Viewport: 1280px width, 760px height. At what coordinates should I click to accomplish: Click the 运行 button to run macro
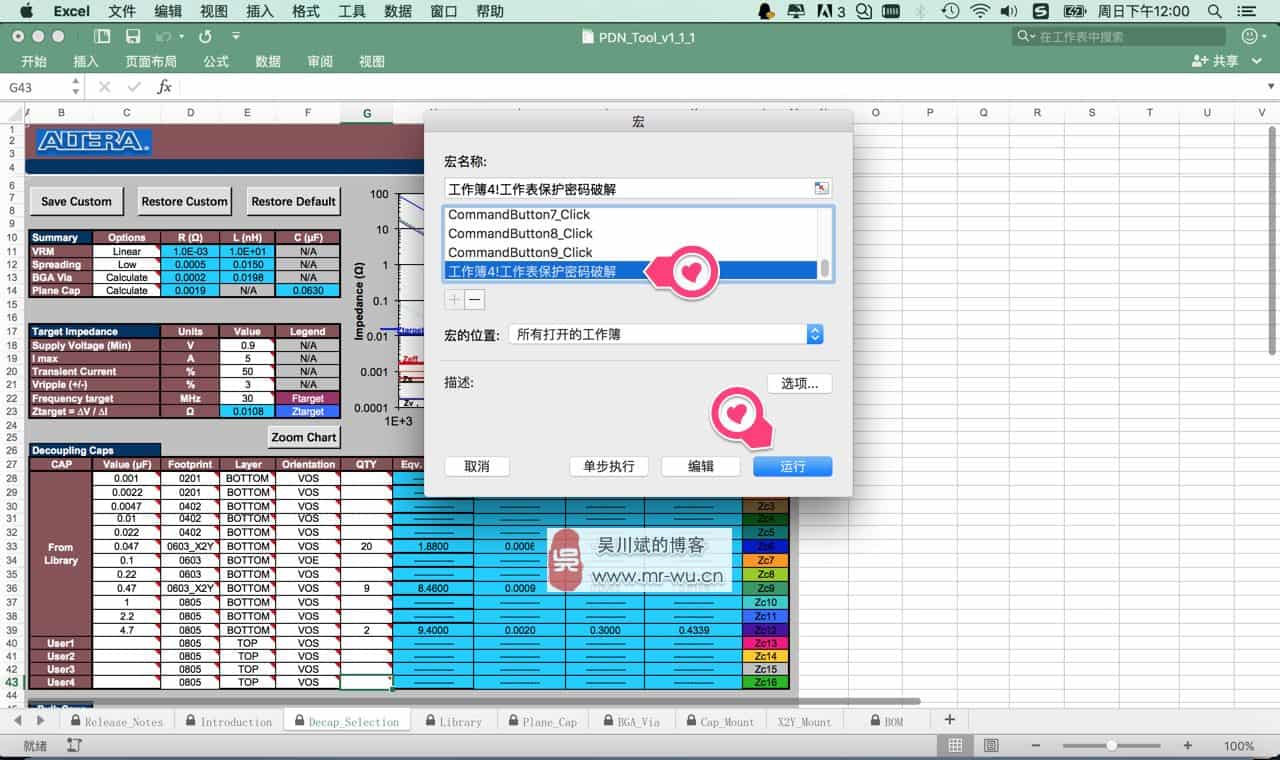click(792, 466)
